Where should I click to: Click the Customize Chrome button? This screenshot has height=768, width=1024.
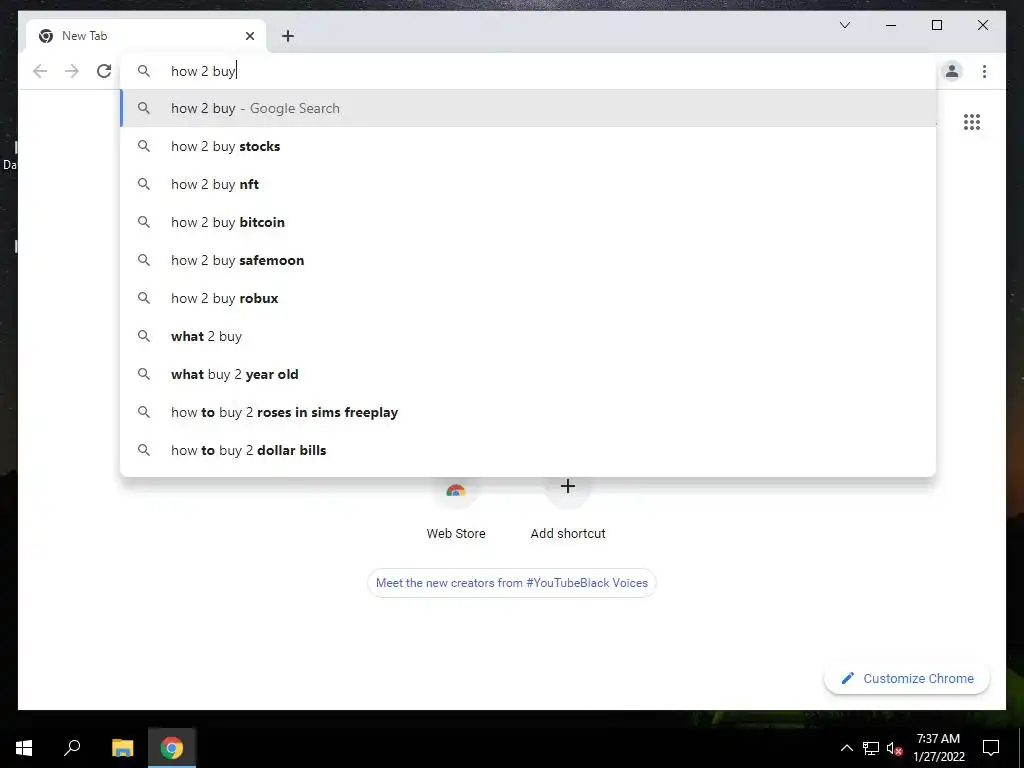pyautogui.click(x=907, y=679)
